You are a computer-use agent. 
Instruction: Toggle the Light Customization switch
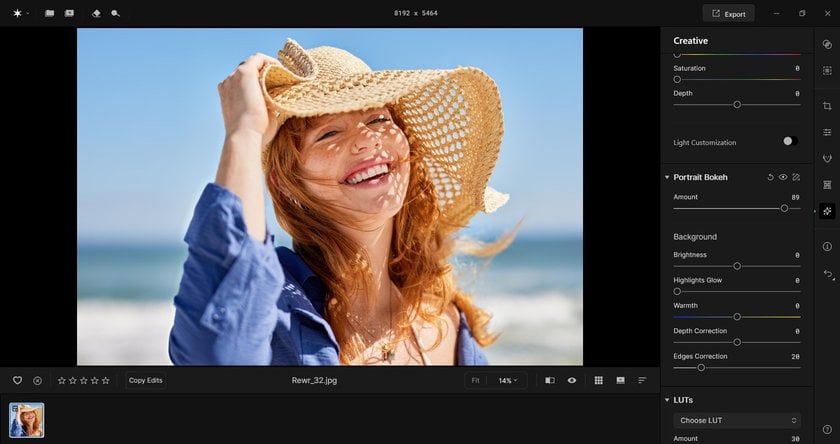coord(790,141)
